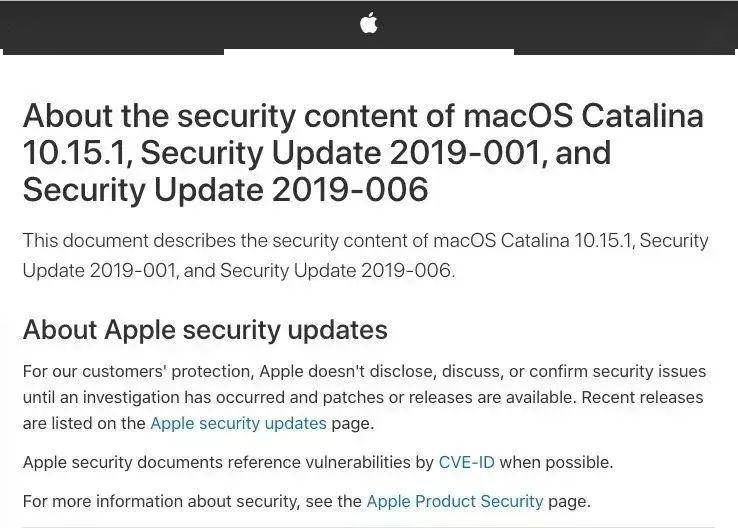Click the word "page." after Apple Product Security
This screenshot has width=738, height=528.
[x=569, y=501]
